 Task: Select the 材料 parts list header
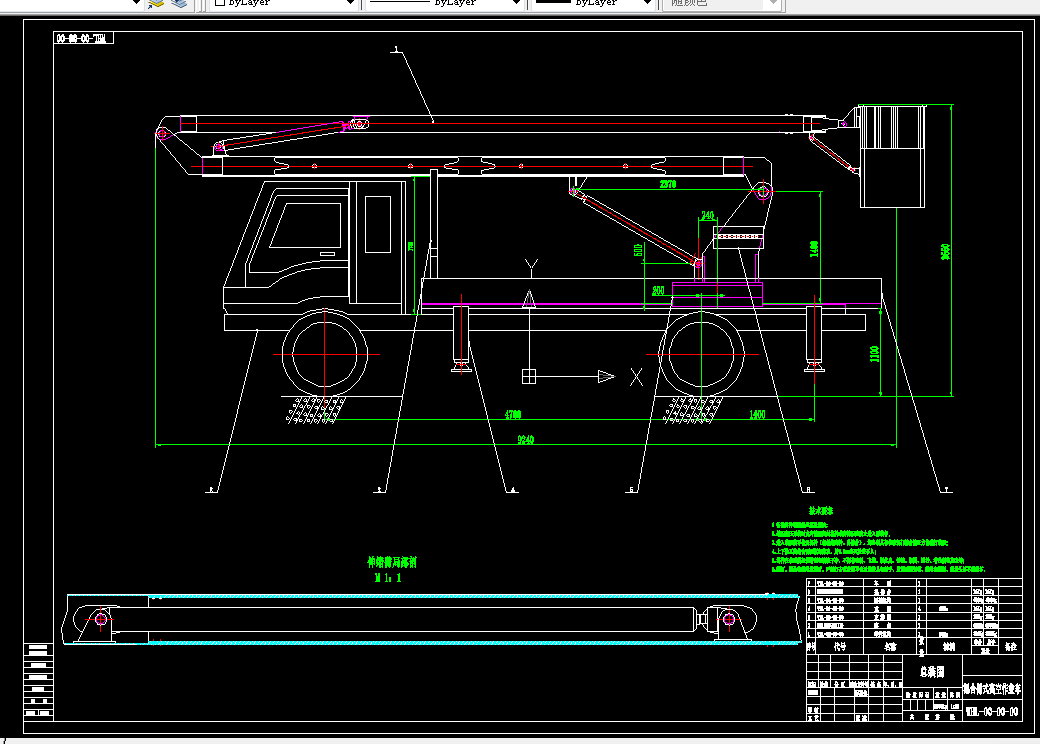(x=948, y=646)
